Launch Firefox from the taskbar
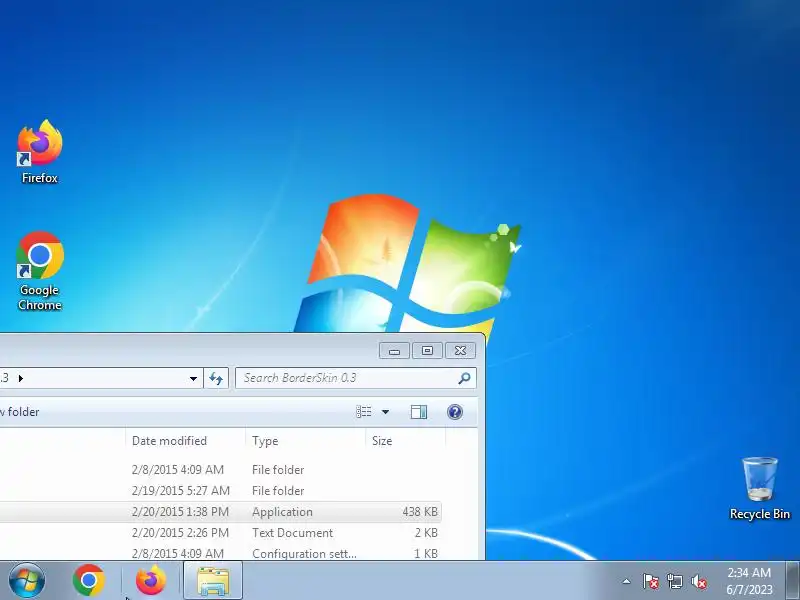The image size is (800, 600). point(151,581)
